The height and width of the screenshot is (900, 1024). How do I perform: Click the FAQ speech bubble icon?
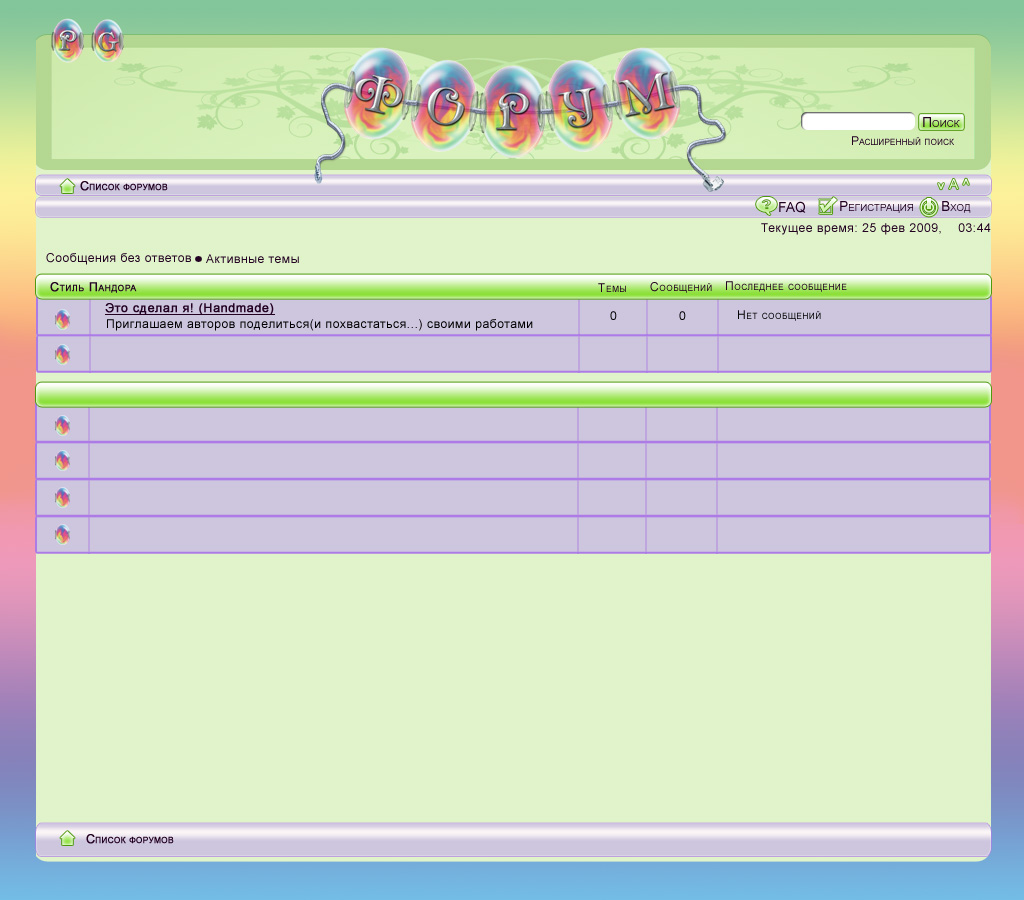pos(765,206)
